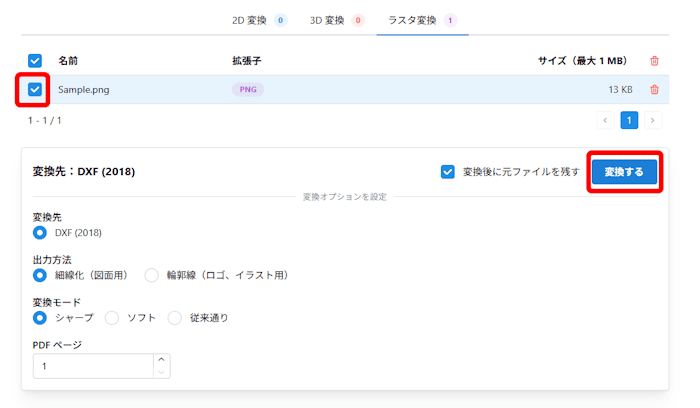Click the PNG extension badge
Image resolution: width=700 pixels, height=408 pixels.
point(248,89)
